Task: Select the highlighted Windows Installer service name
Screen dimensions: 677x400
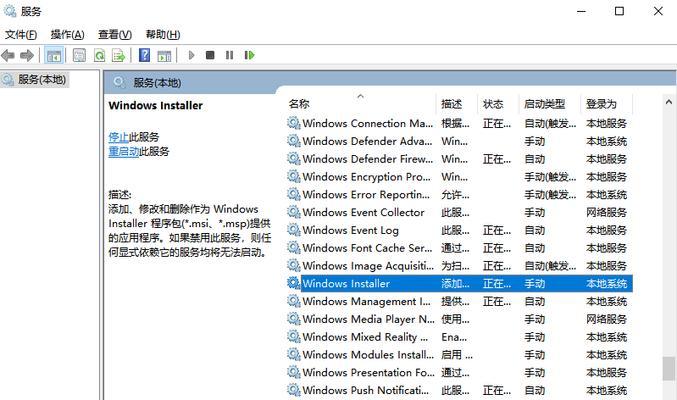Action: click(346, 283)
